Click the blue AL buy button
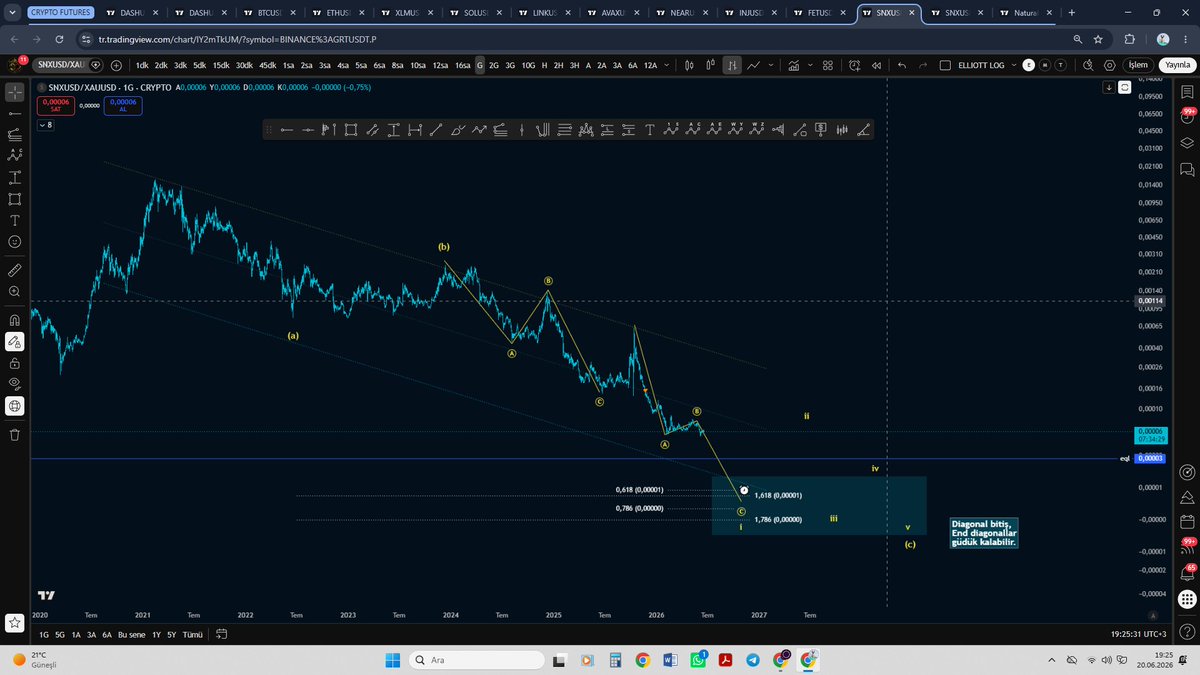 pos(123,105)
